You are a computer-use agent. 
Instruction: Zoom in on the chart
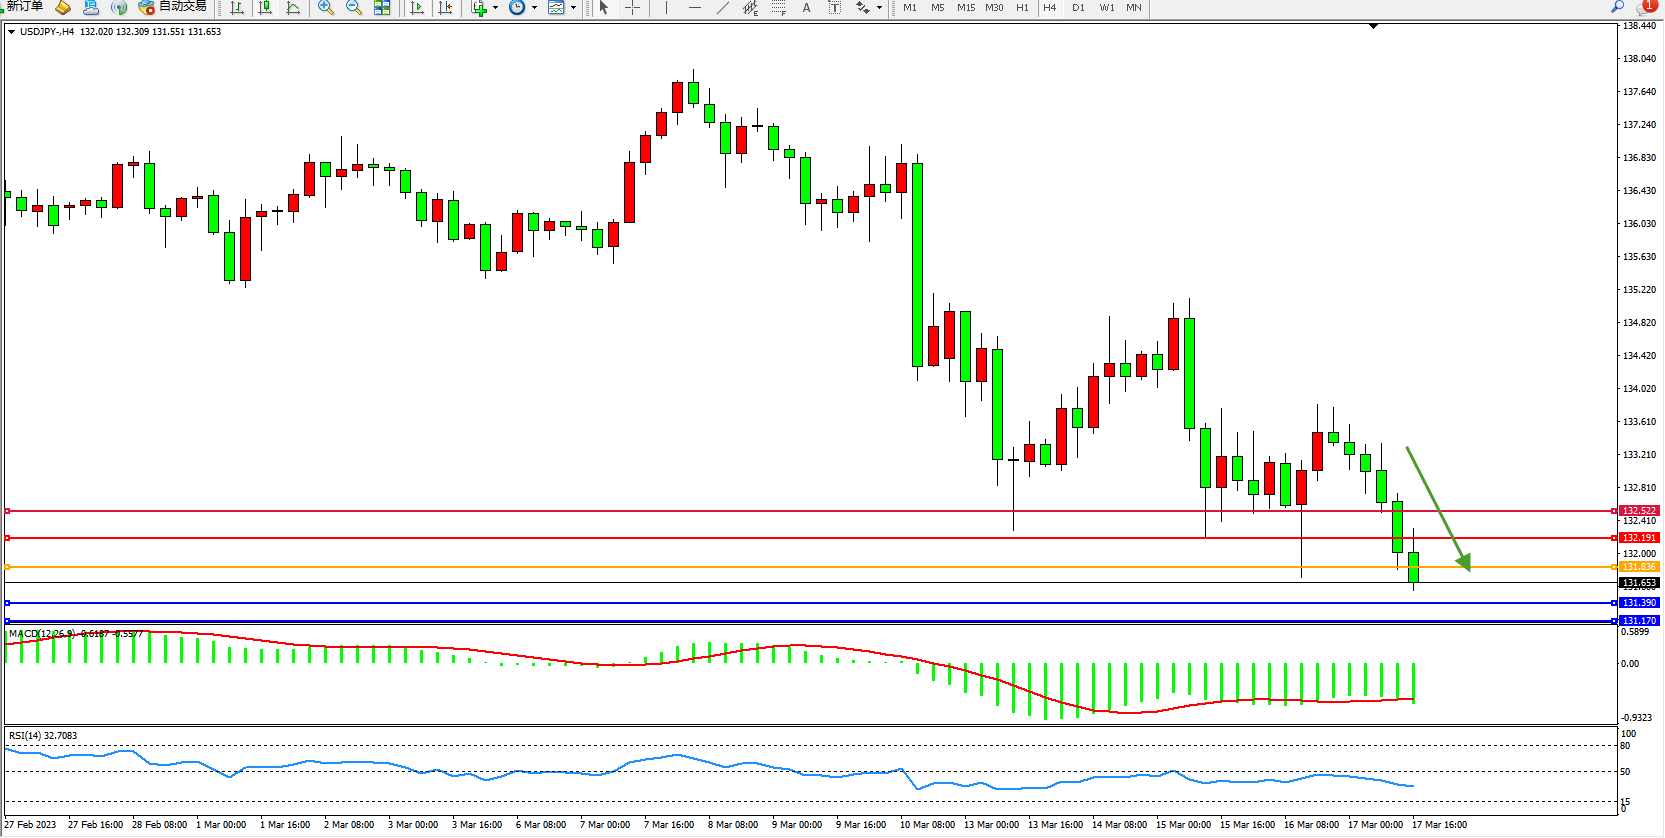pyautogui.click(x=326, y=8)
